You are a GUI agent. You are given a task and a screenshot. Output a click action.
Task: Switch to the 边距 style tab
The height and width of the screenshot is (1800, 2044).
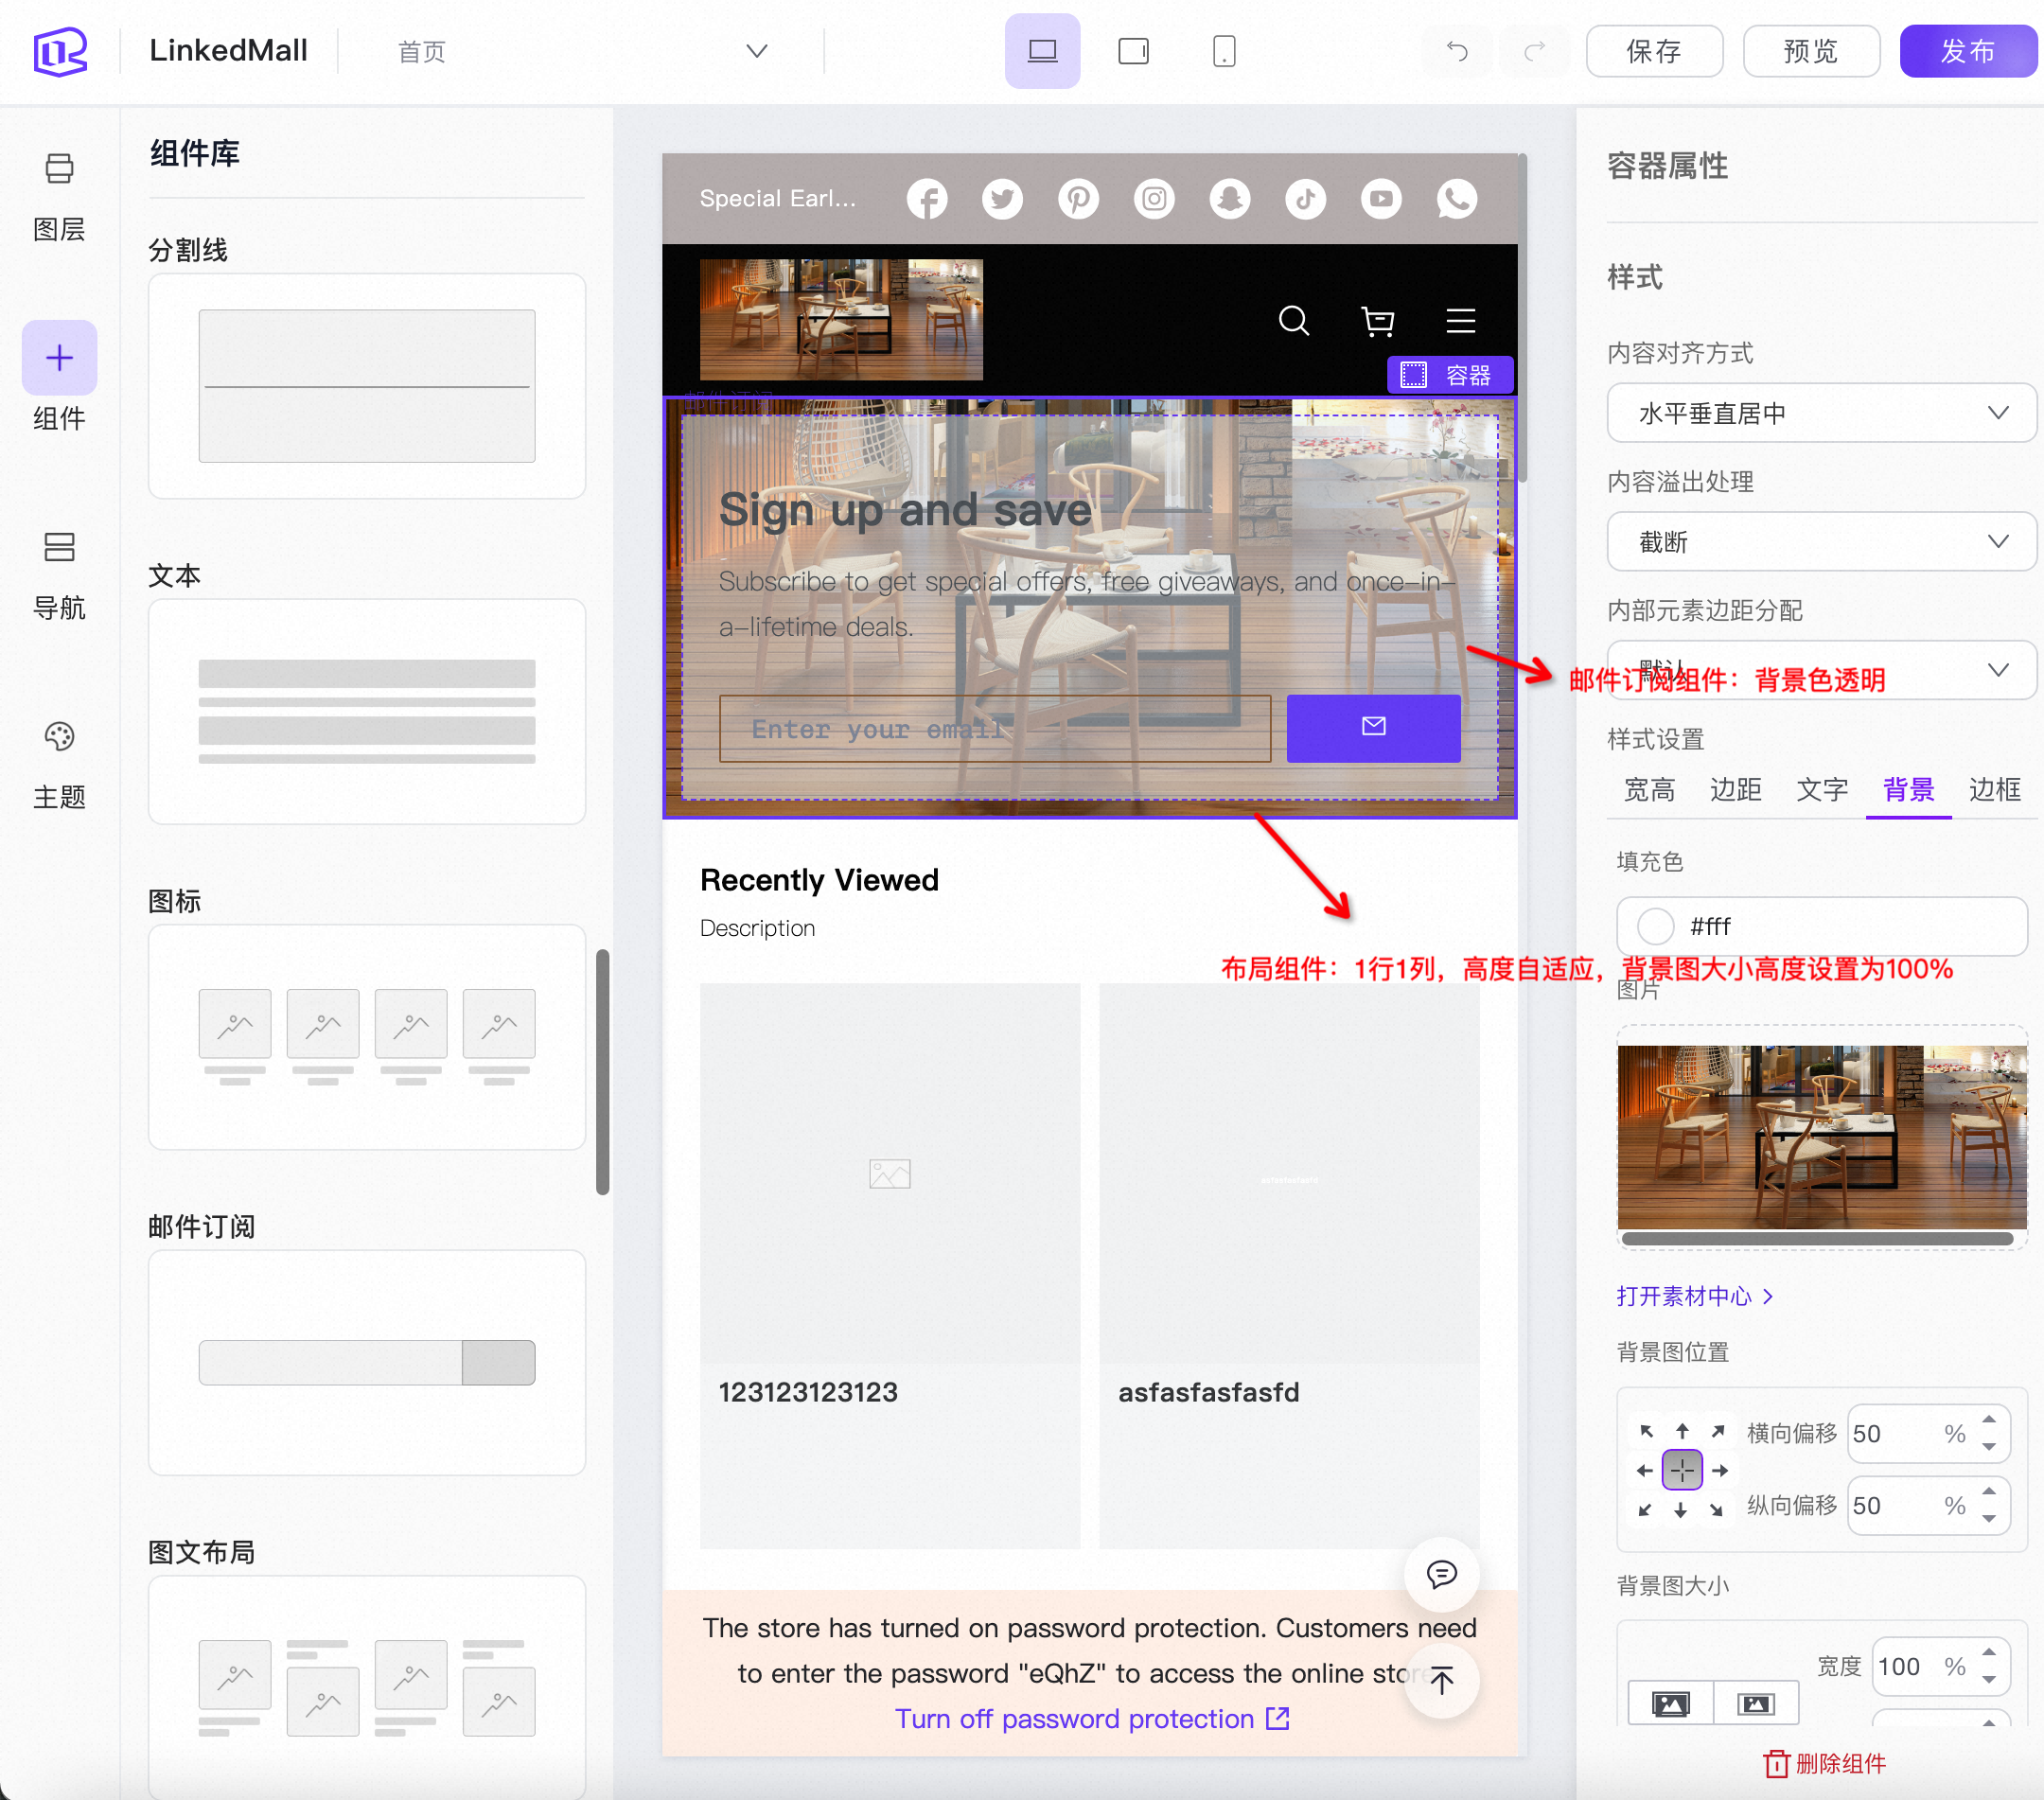[1735, 790]
